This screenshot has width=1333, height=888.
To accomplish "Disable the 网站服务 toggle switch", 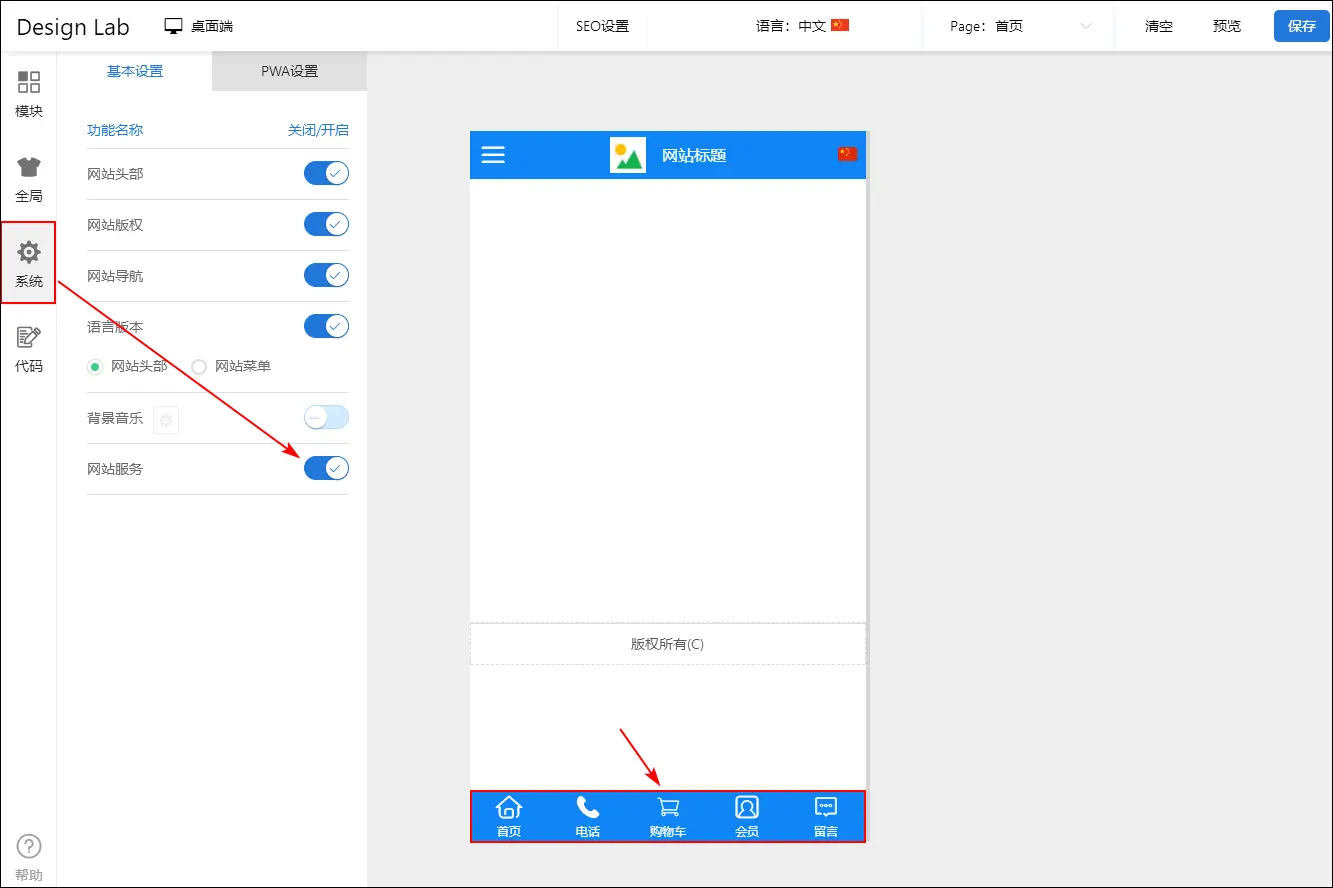I will [x=326, y=468].
